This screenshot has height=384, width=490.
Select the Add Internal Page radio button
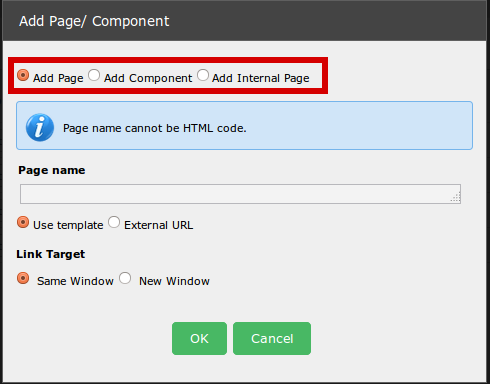(x=203, y=75)
